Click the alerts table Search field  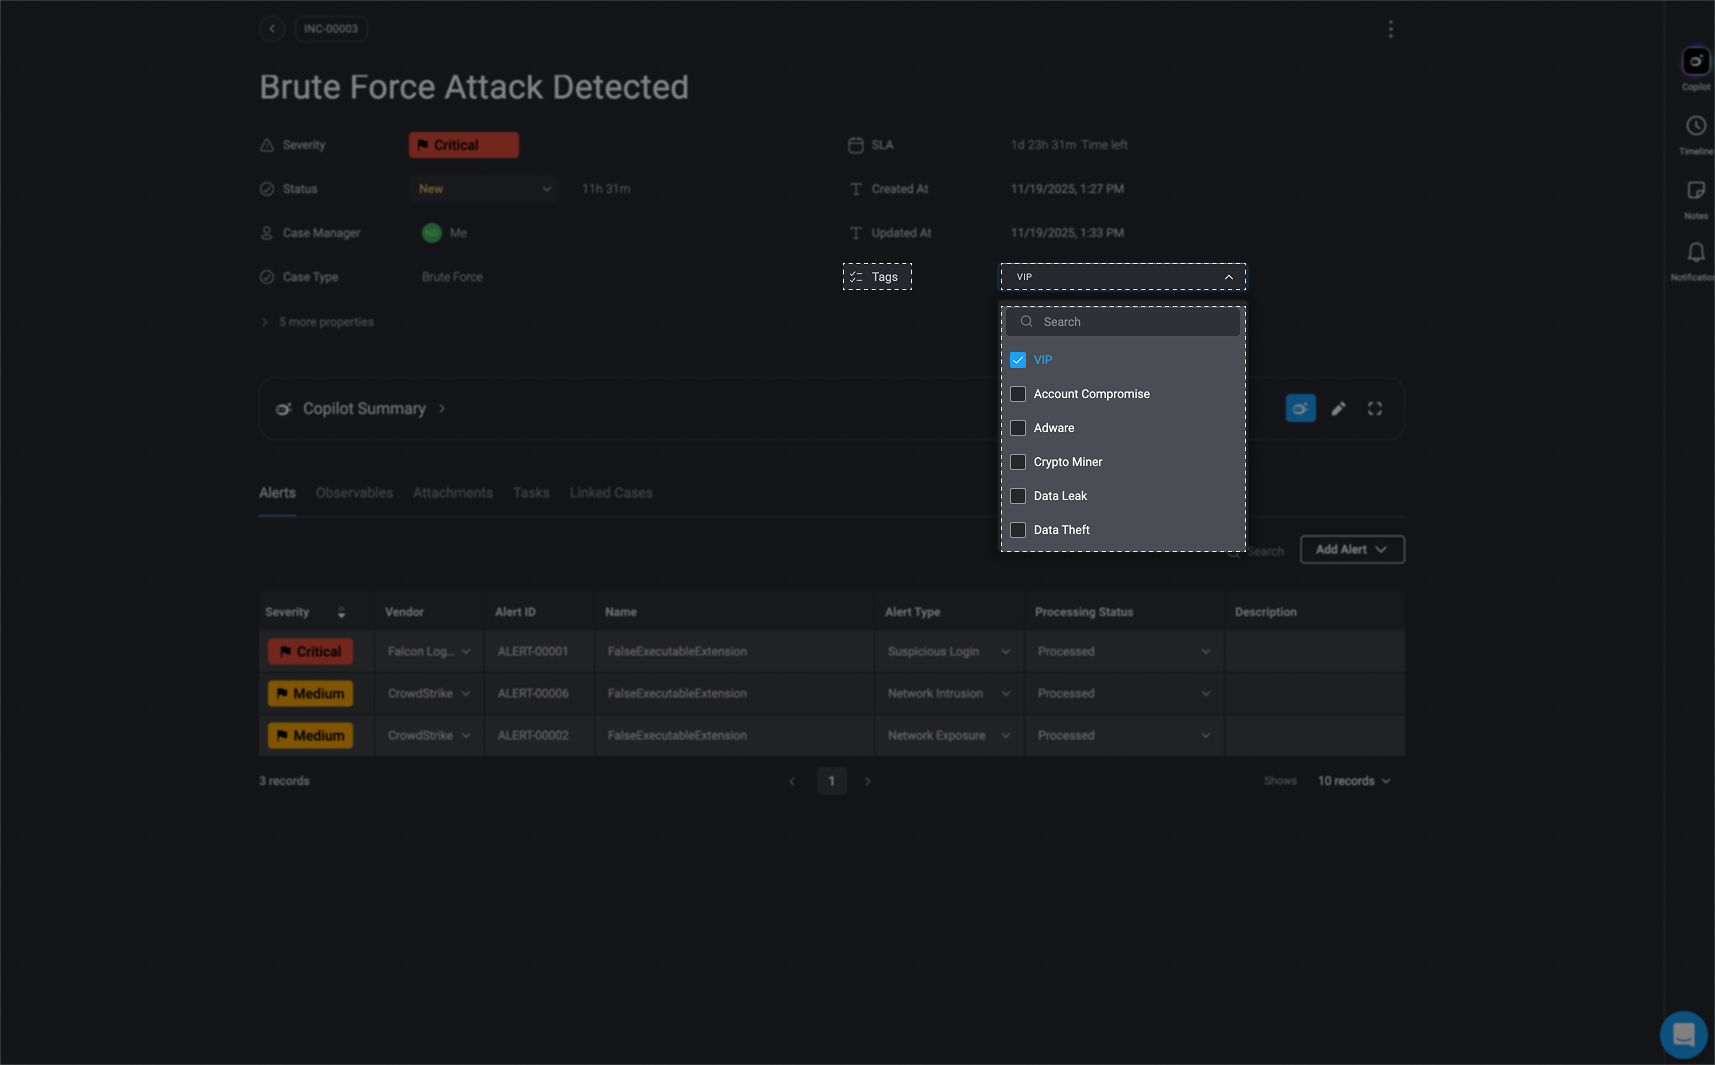[1257, 552]
